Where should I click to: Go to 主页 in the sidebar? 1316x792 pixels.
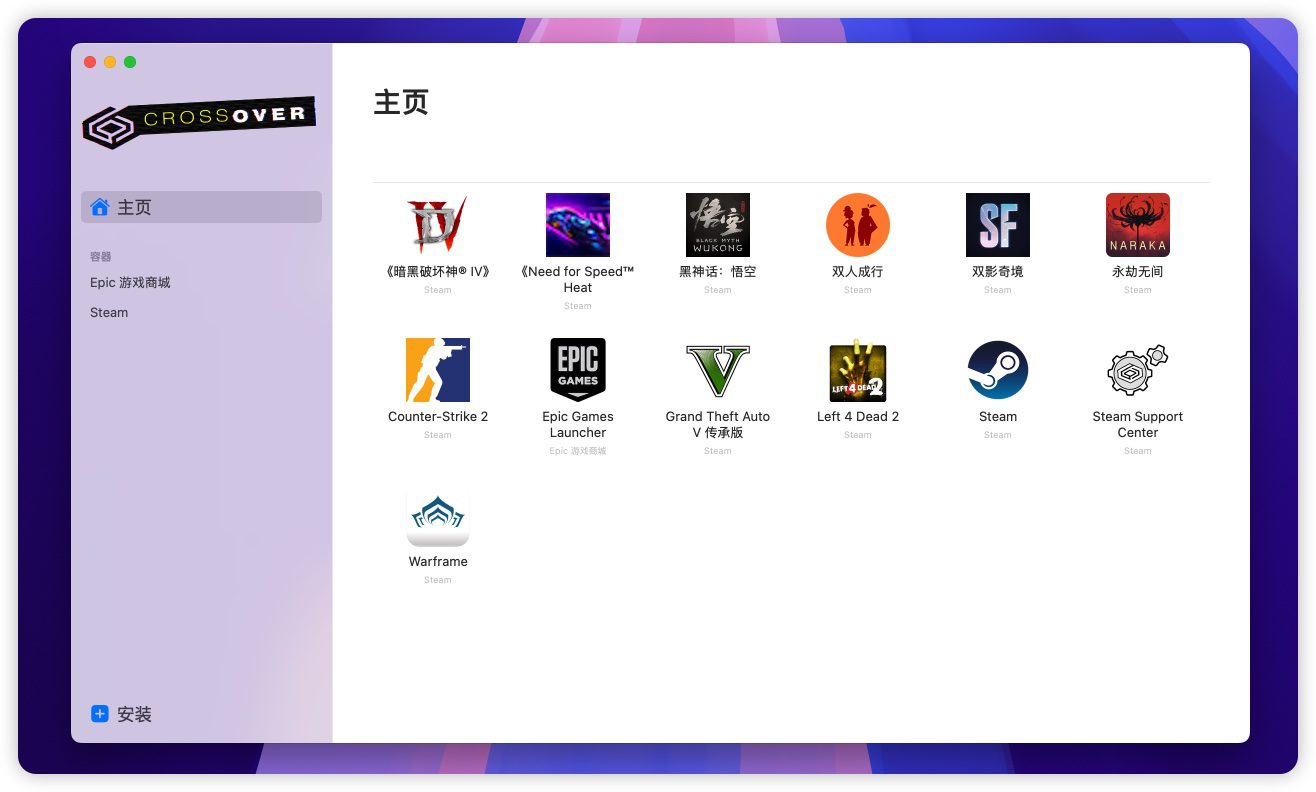point(201,207)
